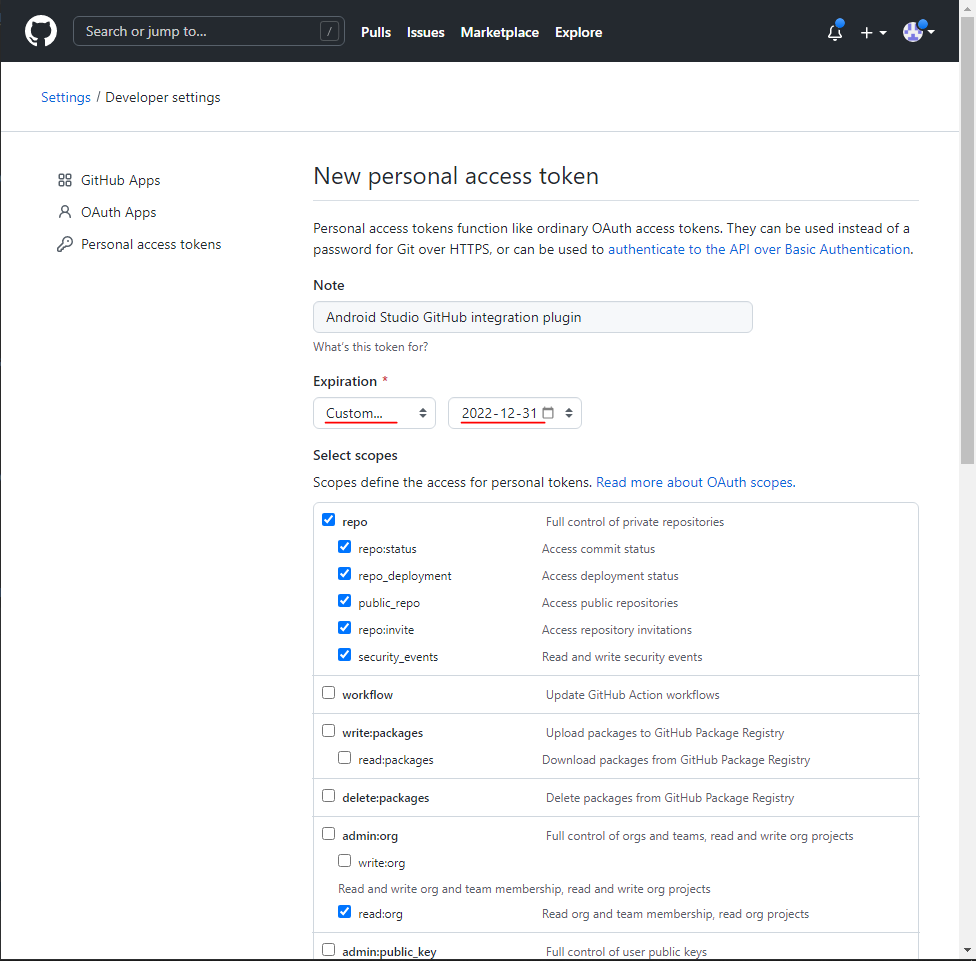Enable the delete:packages checkbox
This screenshot has height=961, width=976.
[x=329, y=796]
